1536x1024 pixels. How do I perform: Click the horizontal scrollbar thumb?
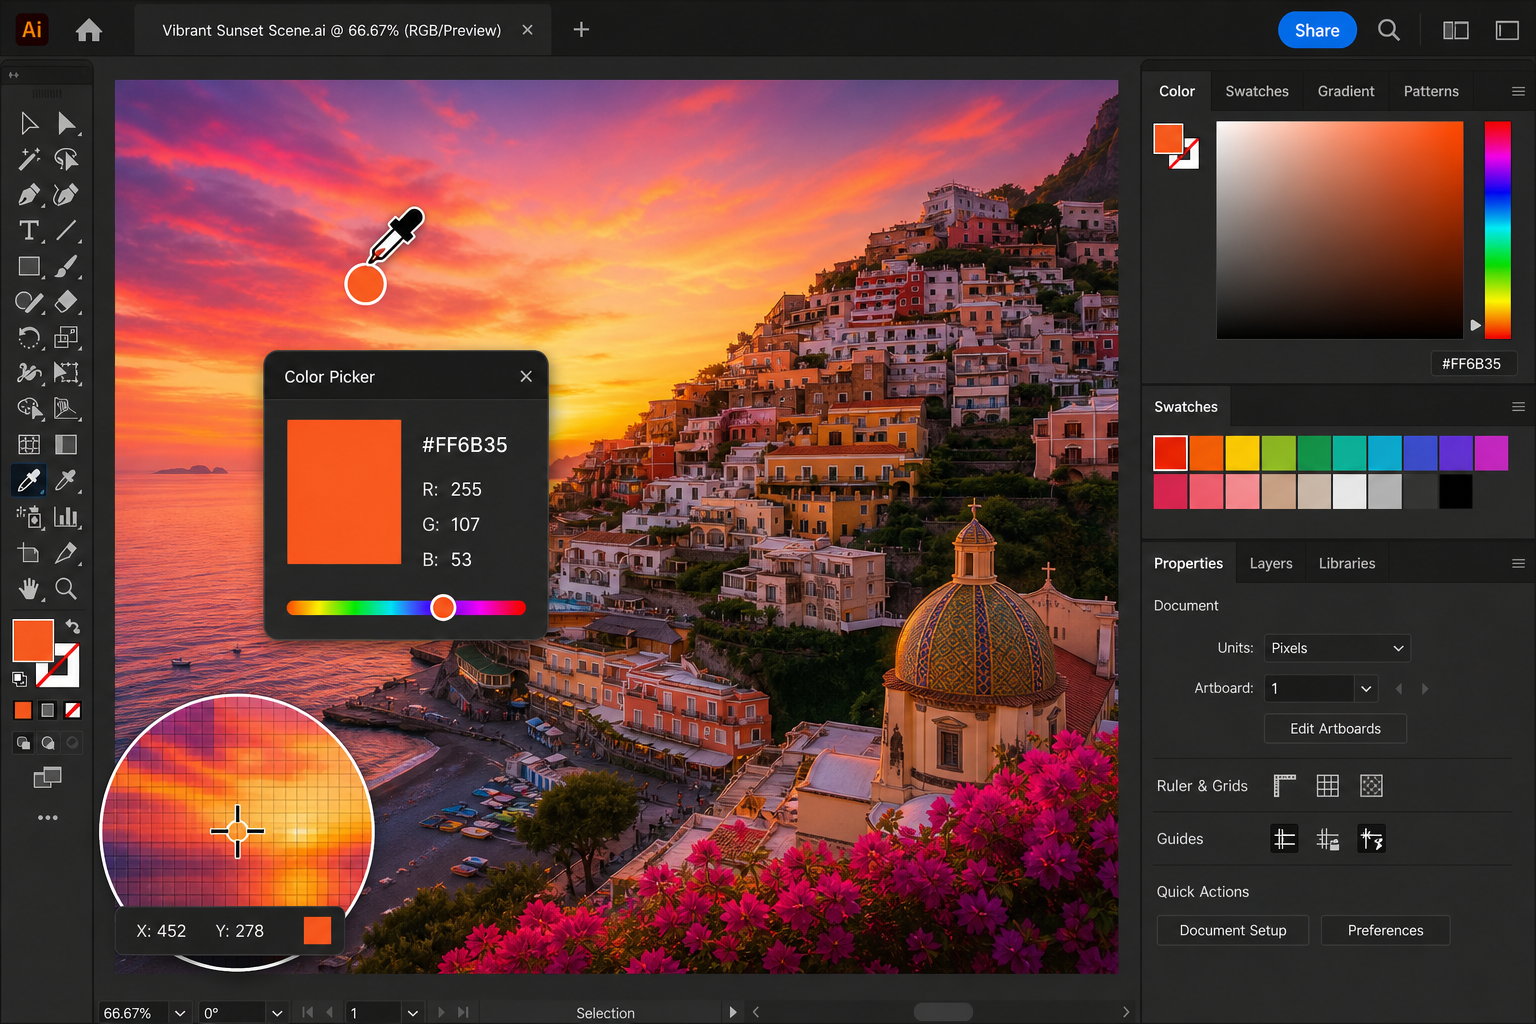[943, 1013]
